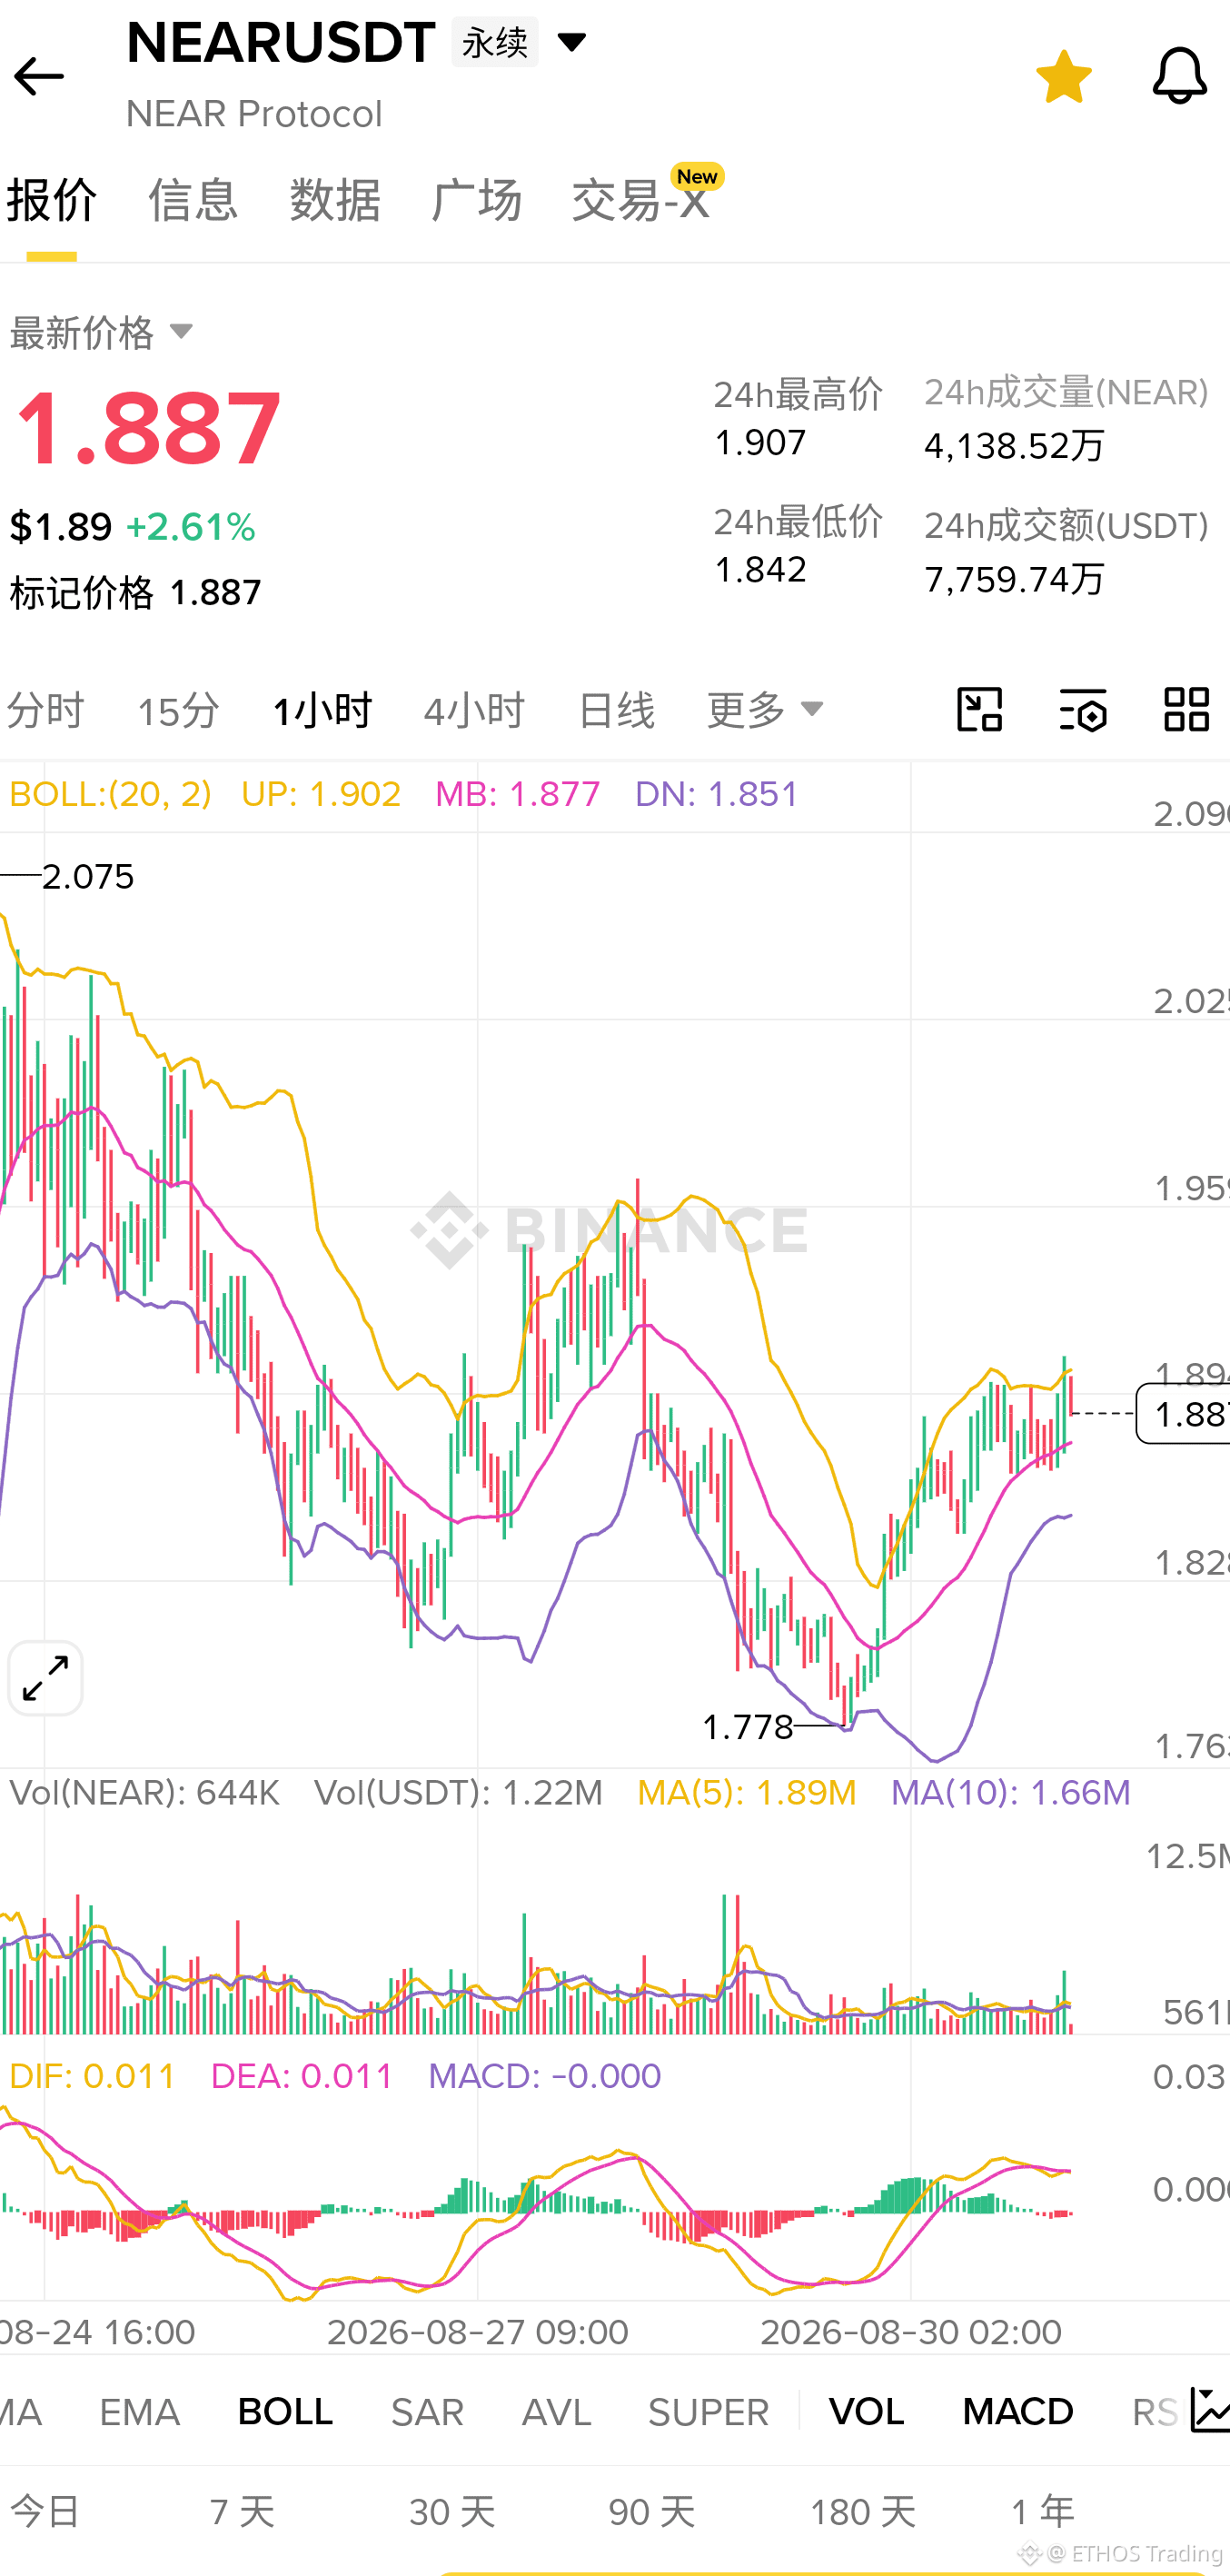Switch to the 广场 tab

click(x=476, y=200)
